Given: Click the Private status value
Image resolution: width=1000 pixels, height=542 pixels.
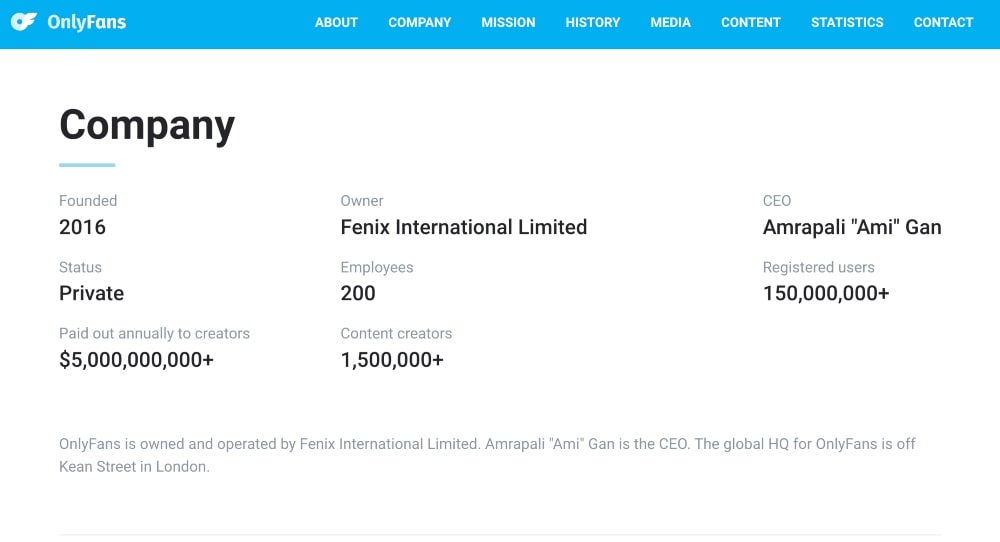Looking at the screenshot, I should click(91, 293).
